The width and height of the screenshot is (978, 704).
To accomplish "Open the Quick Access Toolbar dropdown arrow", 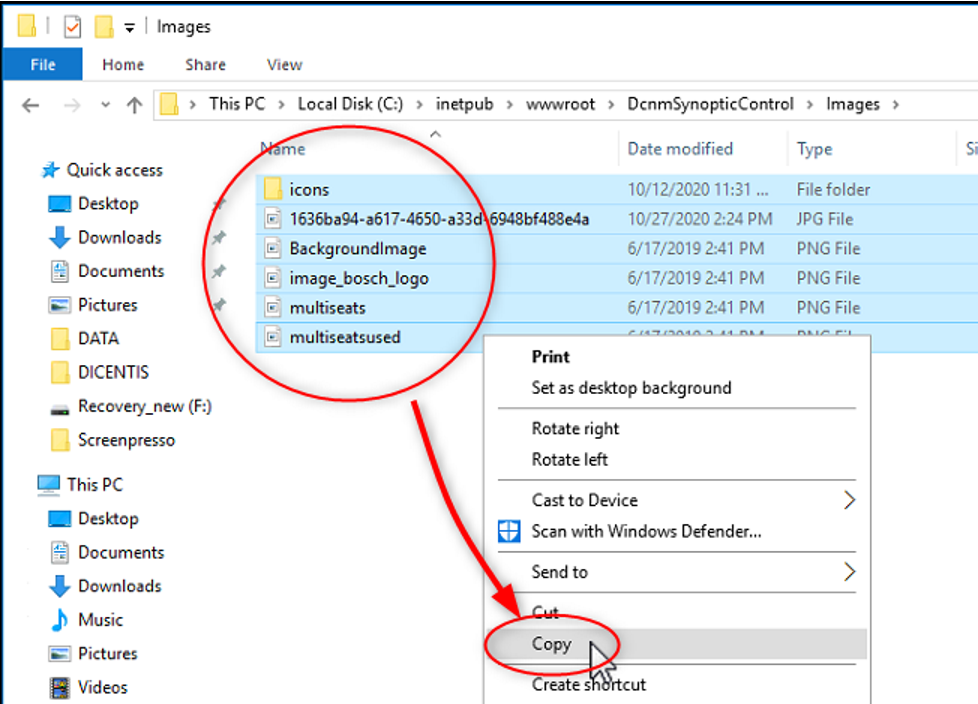I will tap(129, 28).
